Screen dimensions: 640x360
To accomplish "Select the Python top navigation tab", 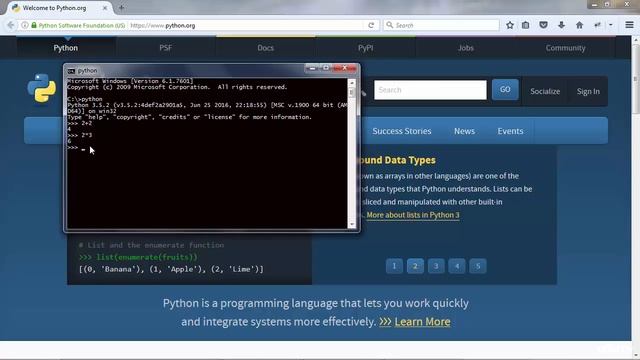I will point(66,48).
